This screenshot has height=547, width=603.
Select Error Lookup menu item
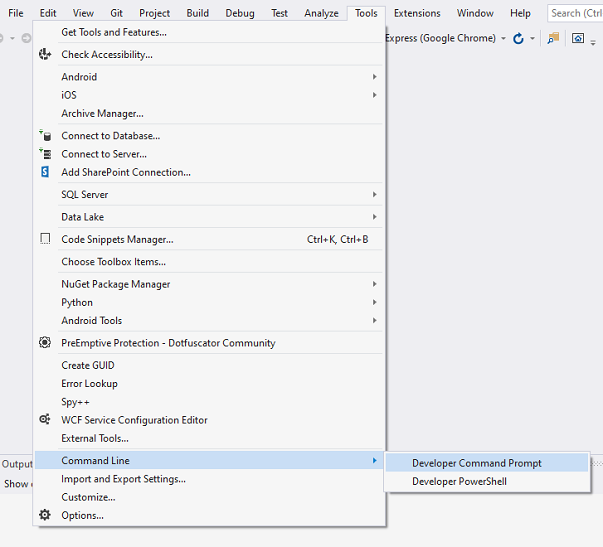coord(210,384)
